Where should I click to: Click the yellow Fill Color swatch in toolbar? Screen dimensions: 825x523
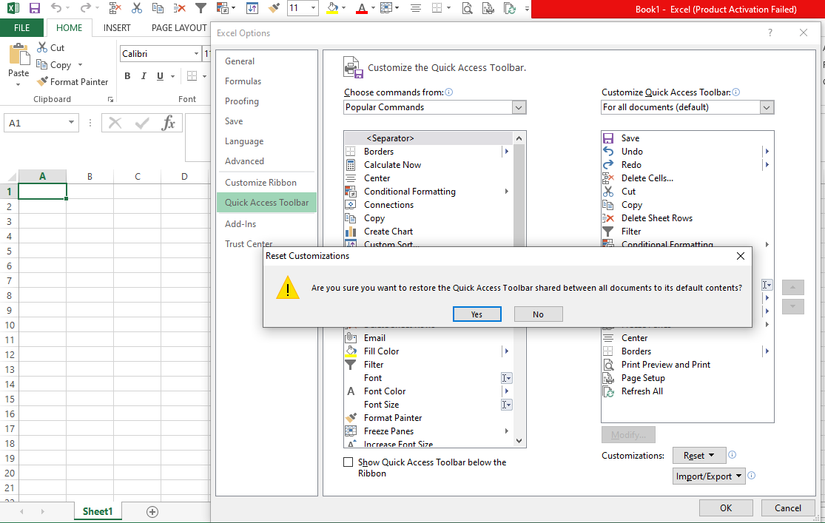[x=333, y=9]
